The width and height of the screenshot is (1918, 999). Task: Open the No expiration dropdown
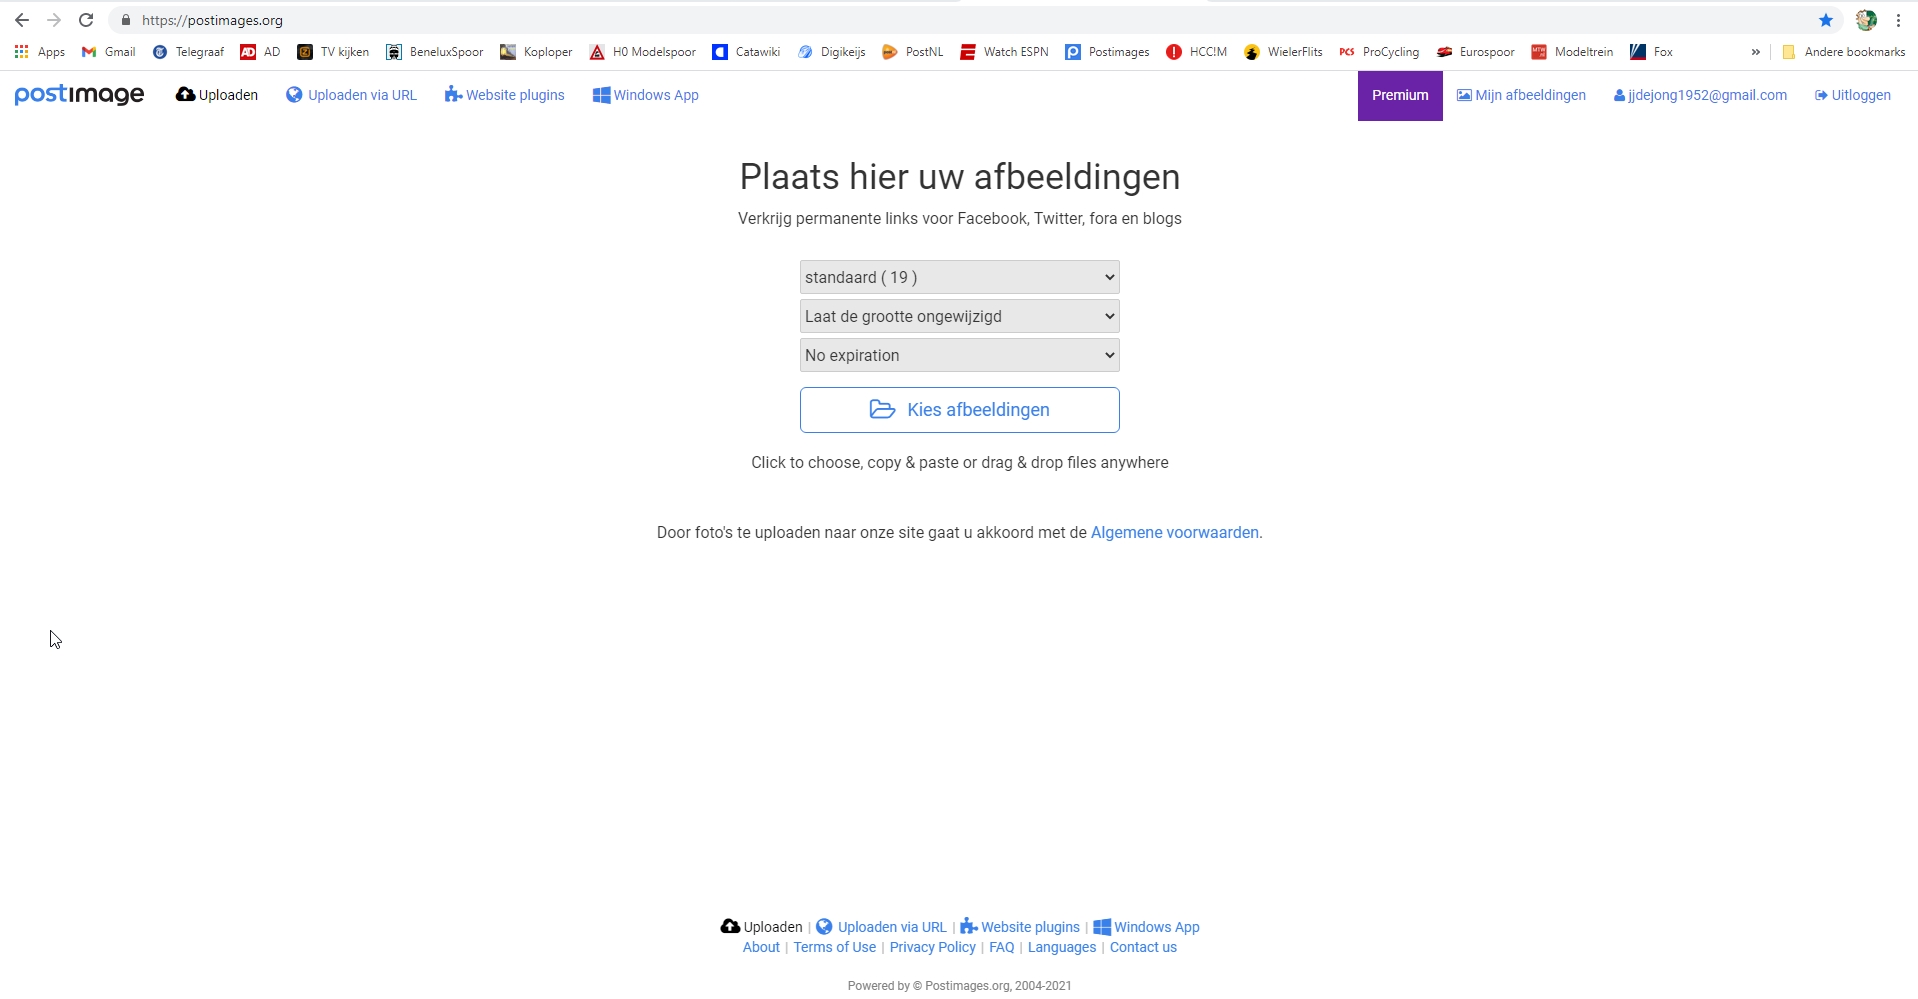pos(959,355)
